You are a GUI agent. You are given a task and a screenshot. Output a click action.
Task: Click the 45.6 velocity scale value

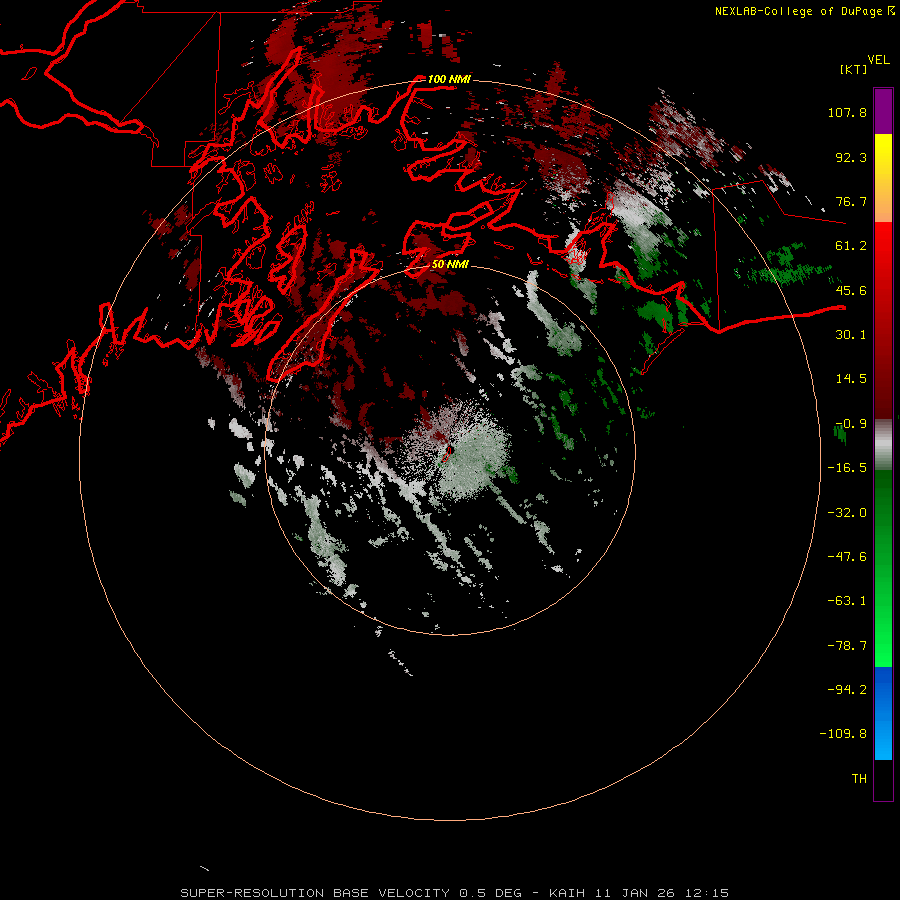tap(851, 290)
